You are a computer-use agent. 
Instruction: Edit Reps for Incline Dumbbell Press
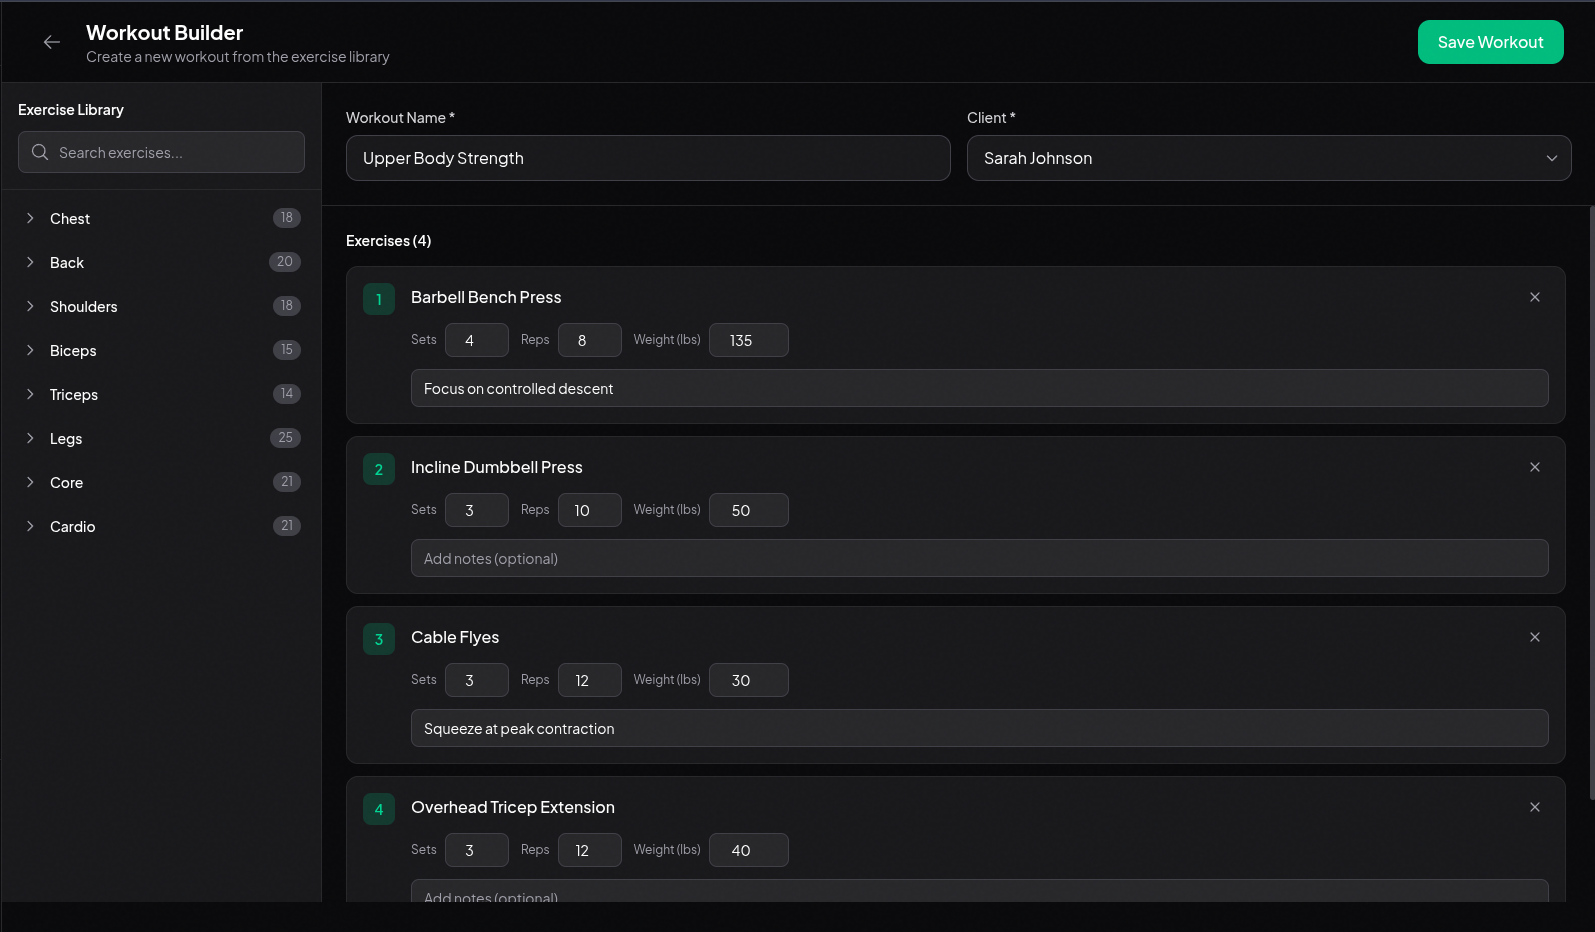(590, 510)
